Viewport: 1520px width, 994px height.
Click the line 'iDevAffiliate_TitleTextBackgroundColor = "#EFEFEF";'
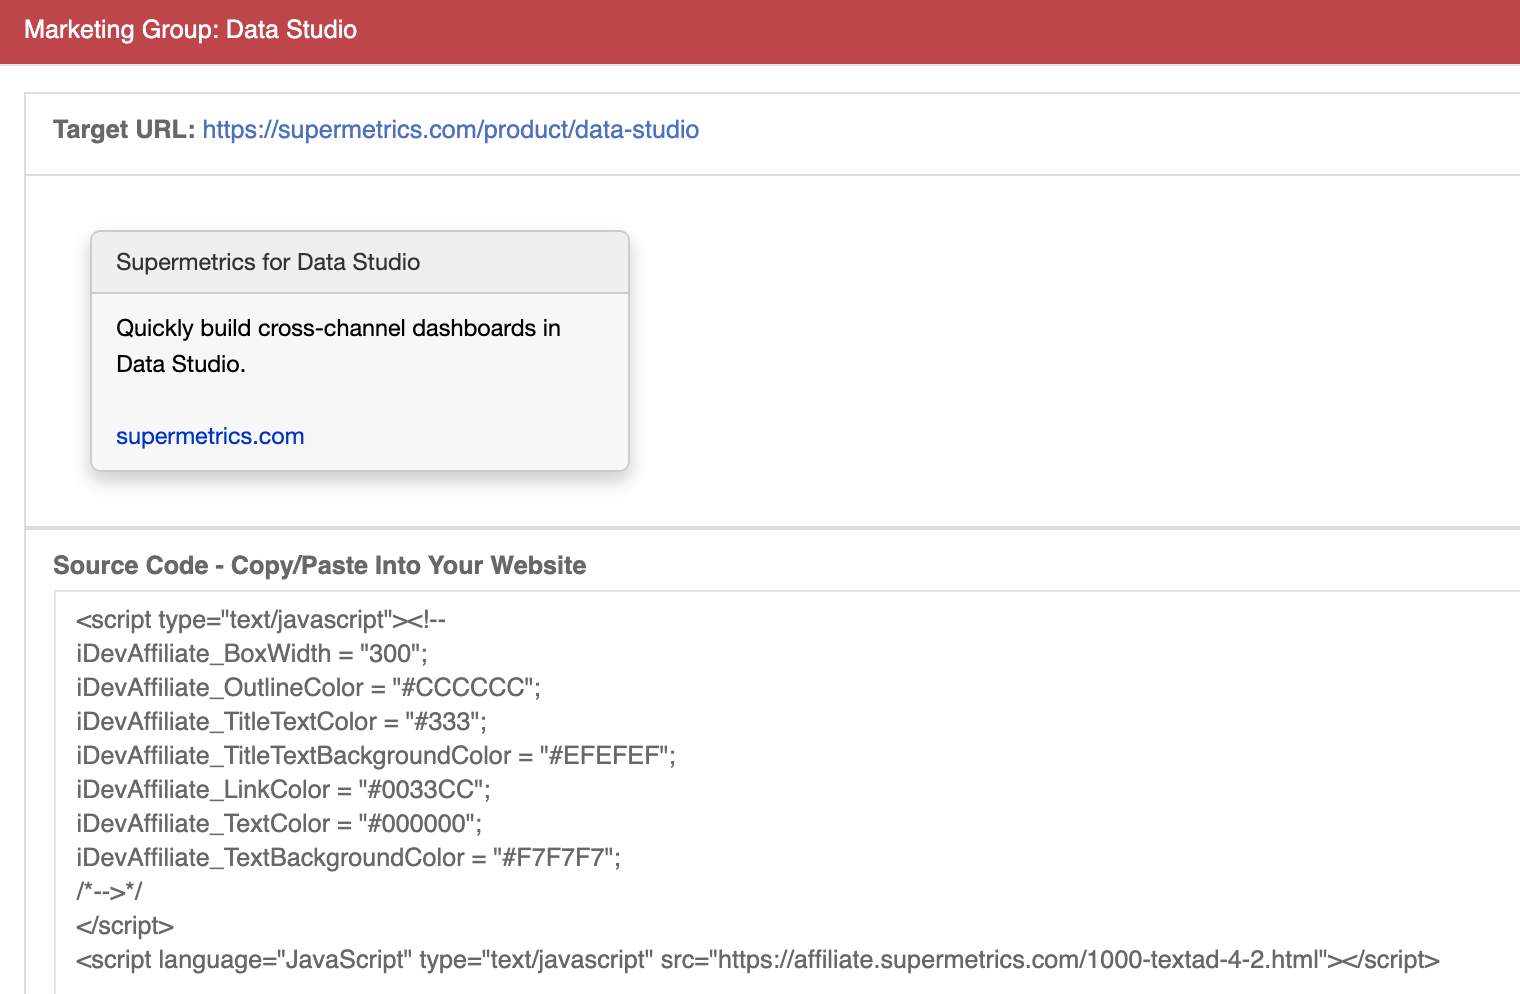[x=376, y=756]
